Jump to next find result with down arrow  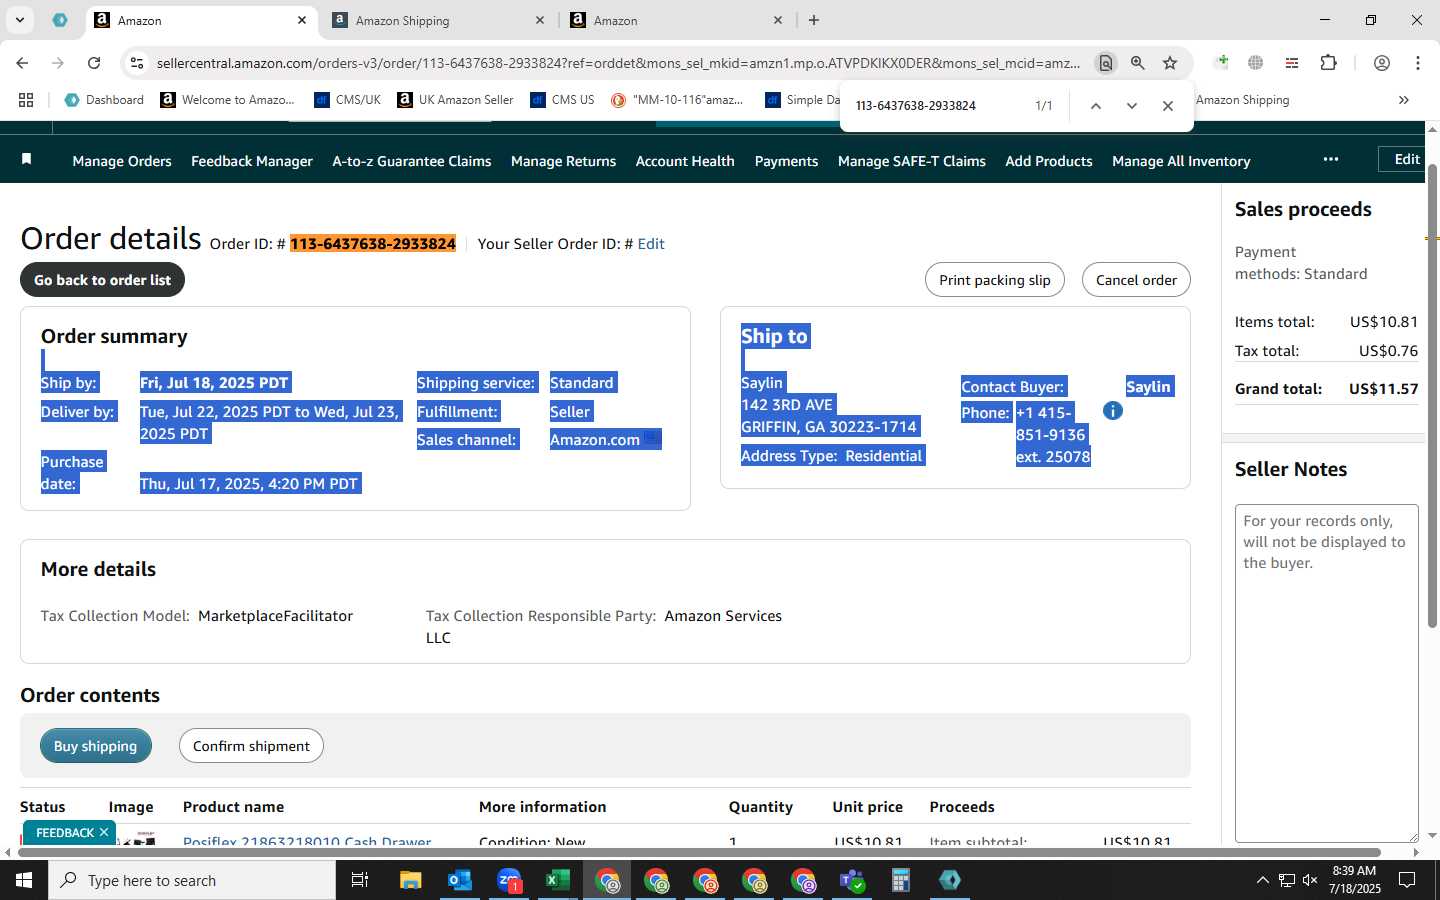pyautogui.click(x=1132, y=106)
